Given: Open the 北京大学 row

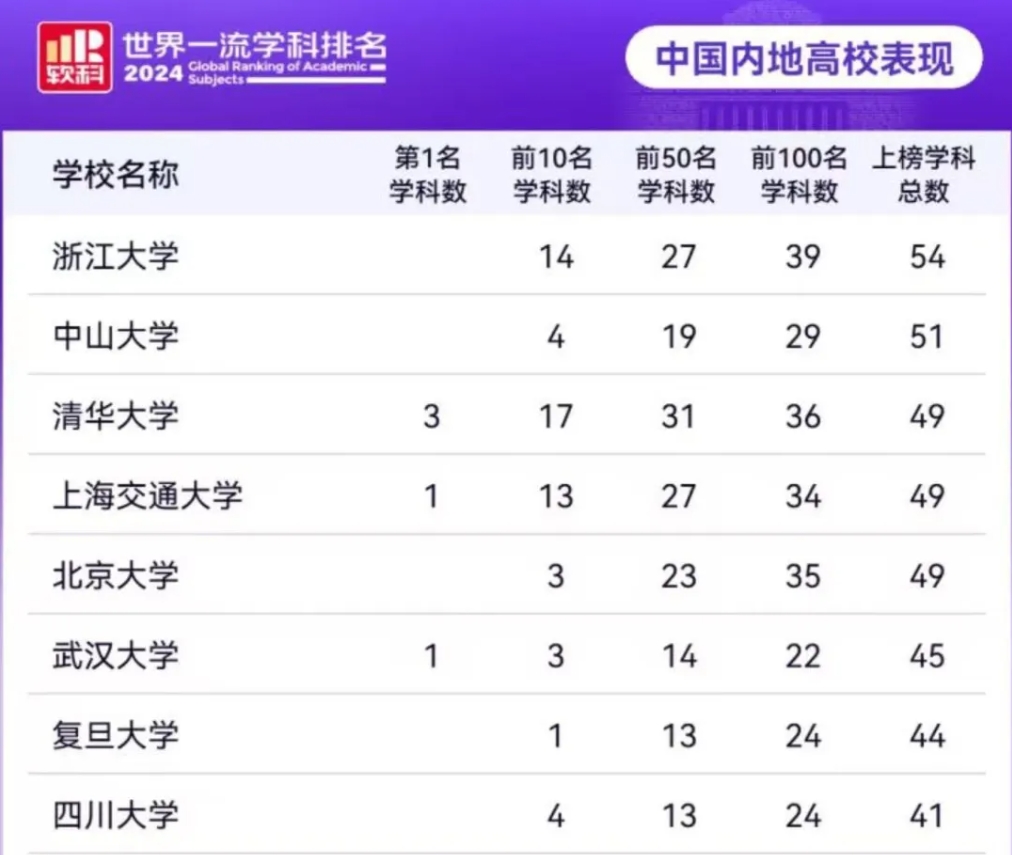Looking at the screenshot, I should tap(507, 575).
